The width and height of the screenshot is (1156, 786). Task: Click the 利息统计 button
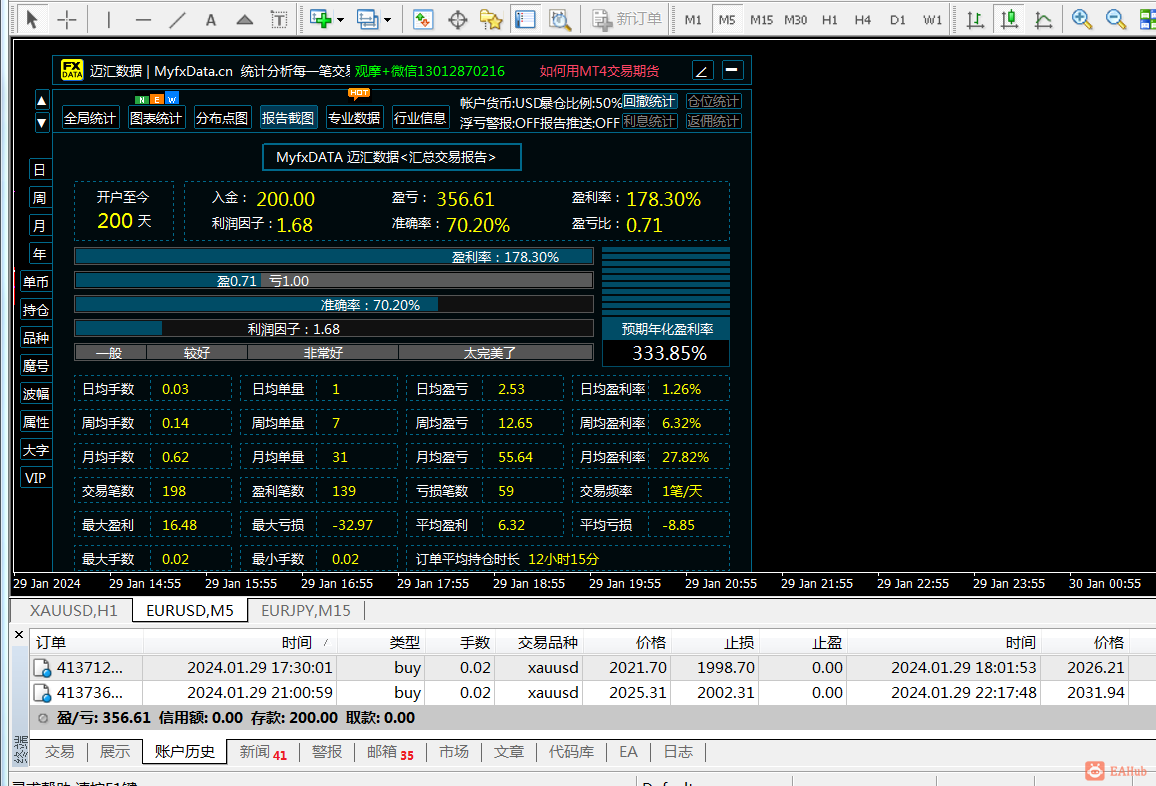click(650, 121)
